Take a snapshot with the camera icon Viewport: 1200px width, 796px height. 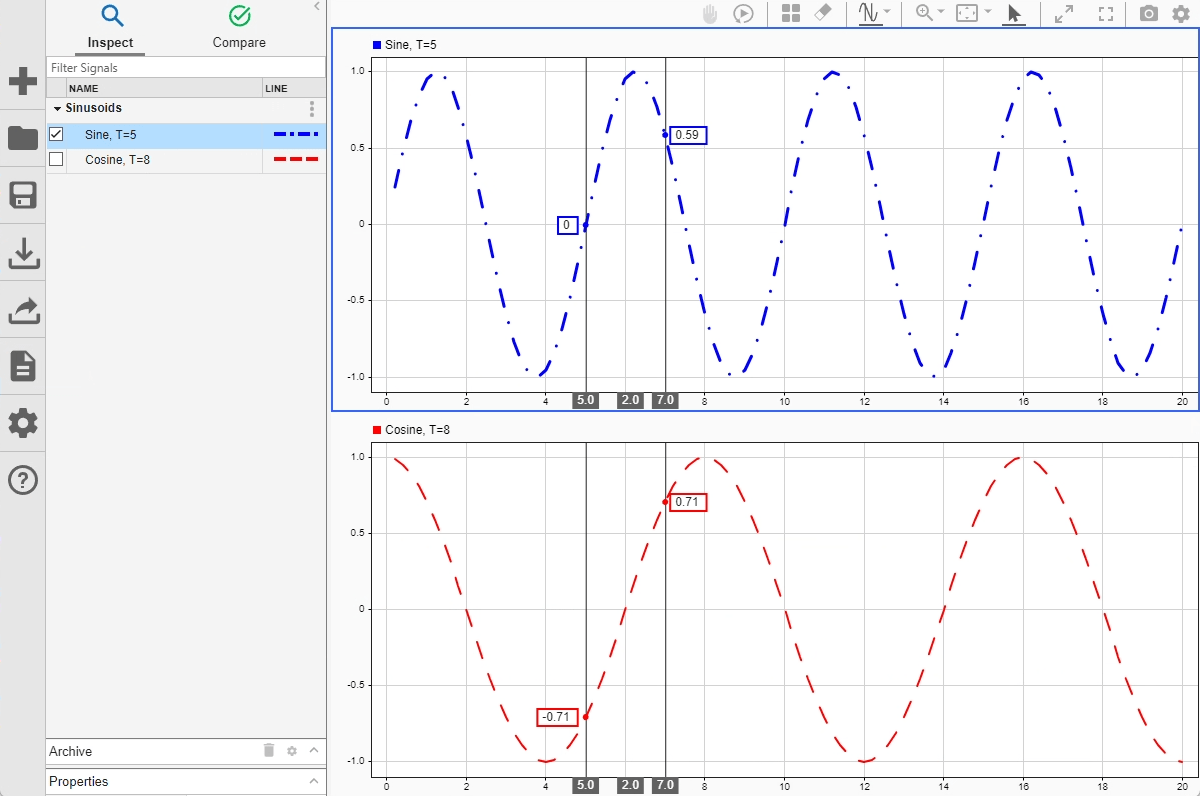pyautogui.click(x=1149, y=14)
